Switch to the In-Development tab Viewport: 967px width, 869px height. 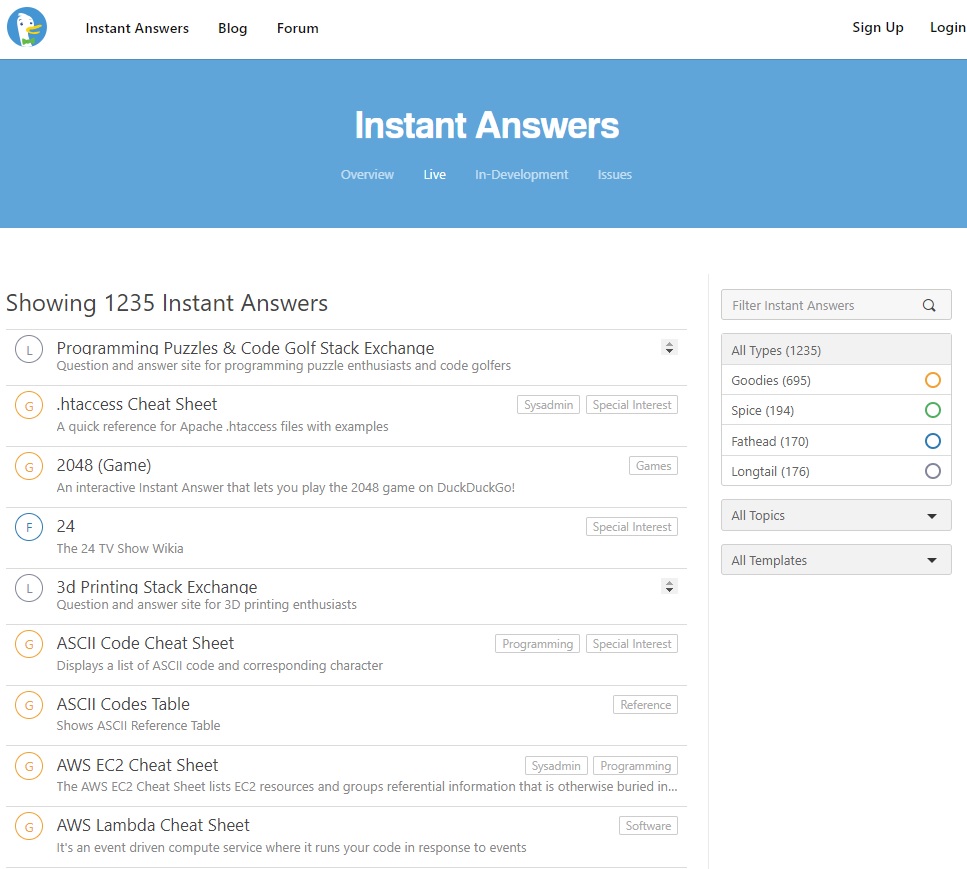[521, 175]
